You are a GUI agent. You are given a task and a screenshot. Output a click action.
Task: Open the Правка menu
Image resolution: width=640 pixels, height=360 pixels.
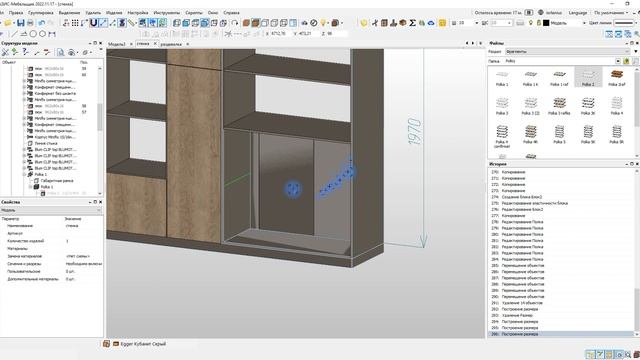[x=16, y=13]
